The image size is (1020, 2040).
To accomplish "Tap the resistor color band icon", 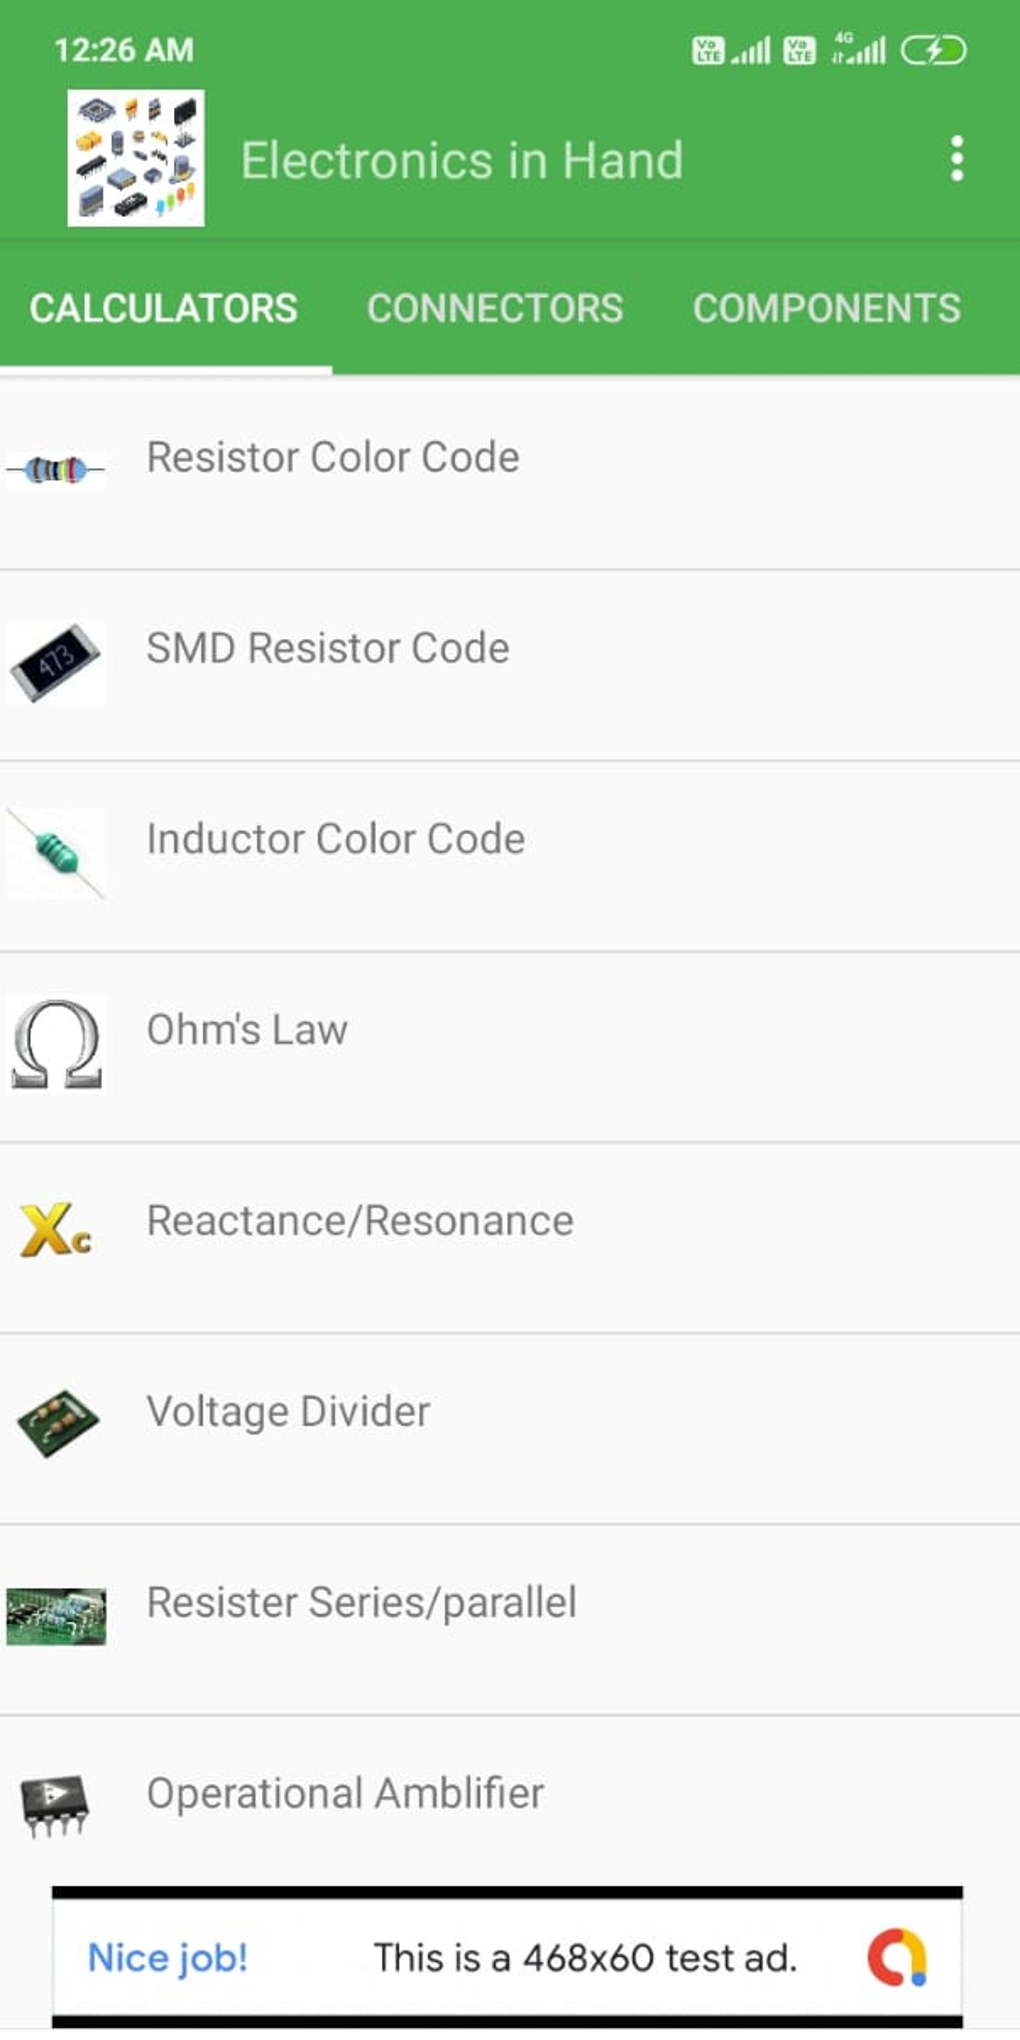I will [56, 469].
